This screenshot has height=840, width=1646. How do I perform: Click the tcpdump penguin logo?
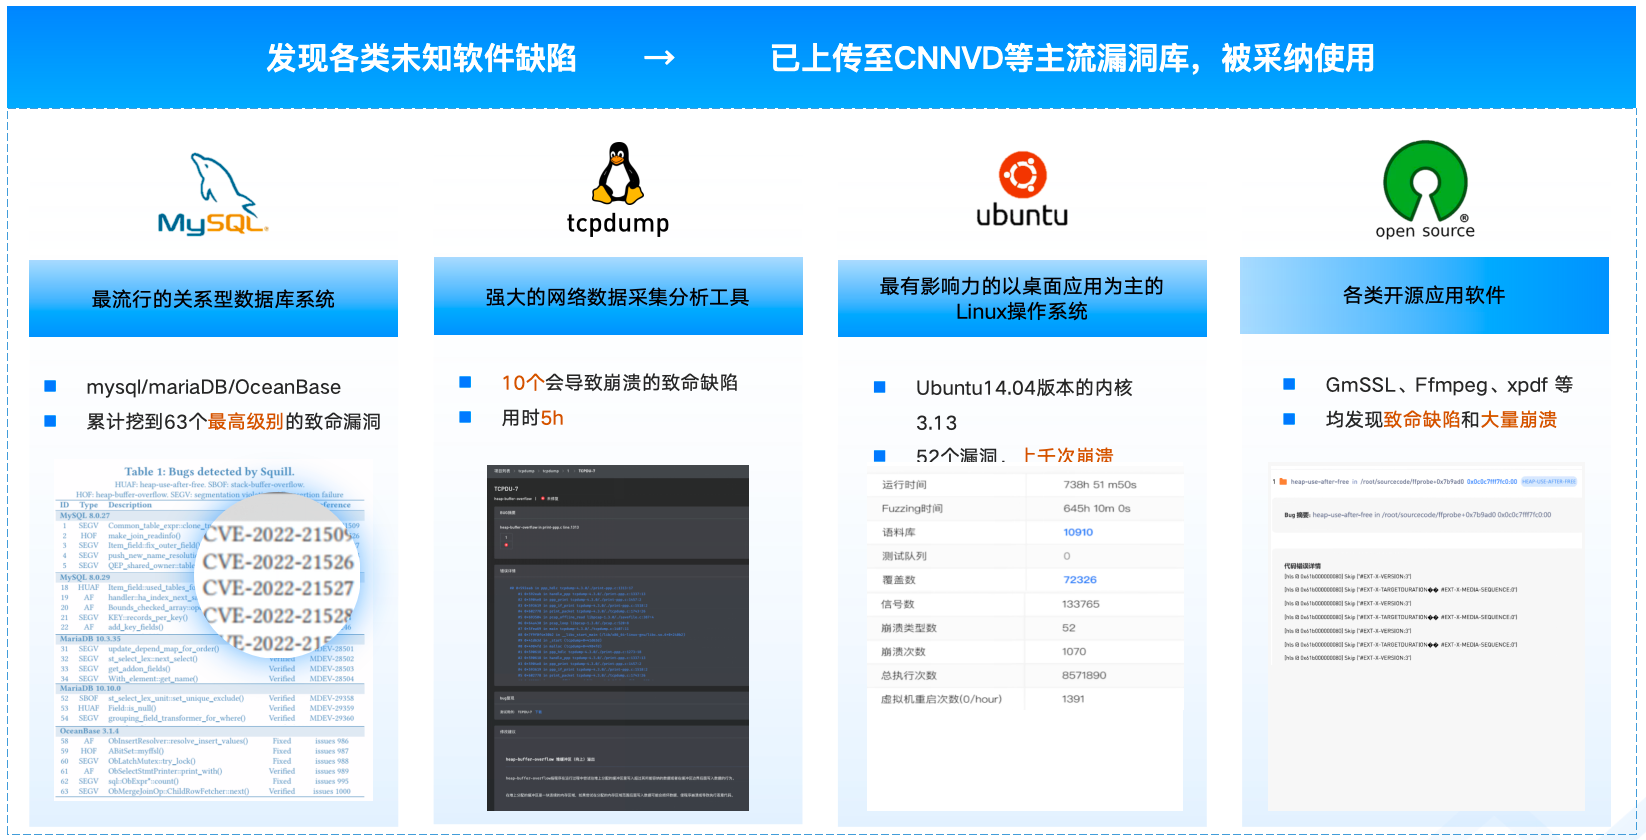[618, 174]
